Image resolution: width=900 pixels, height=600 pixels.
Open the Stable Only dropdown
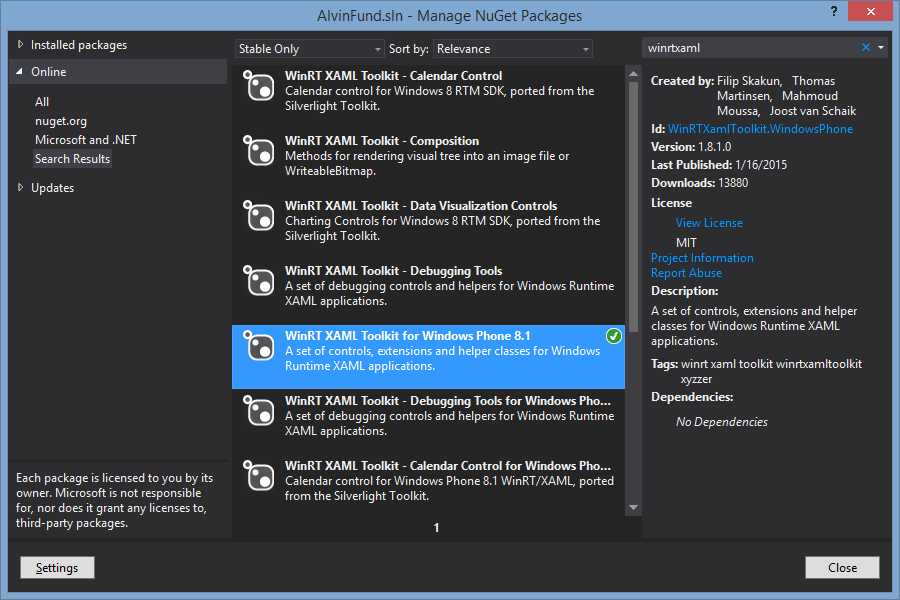pyautogui.click(x=309, y=49)
